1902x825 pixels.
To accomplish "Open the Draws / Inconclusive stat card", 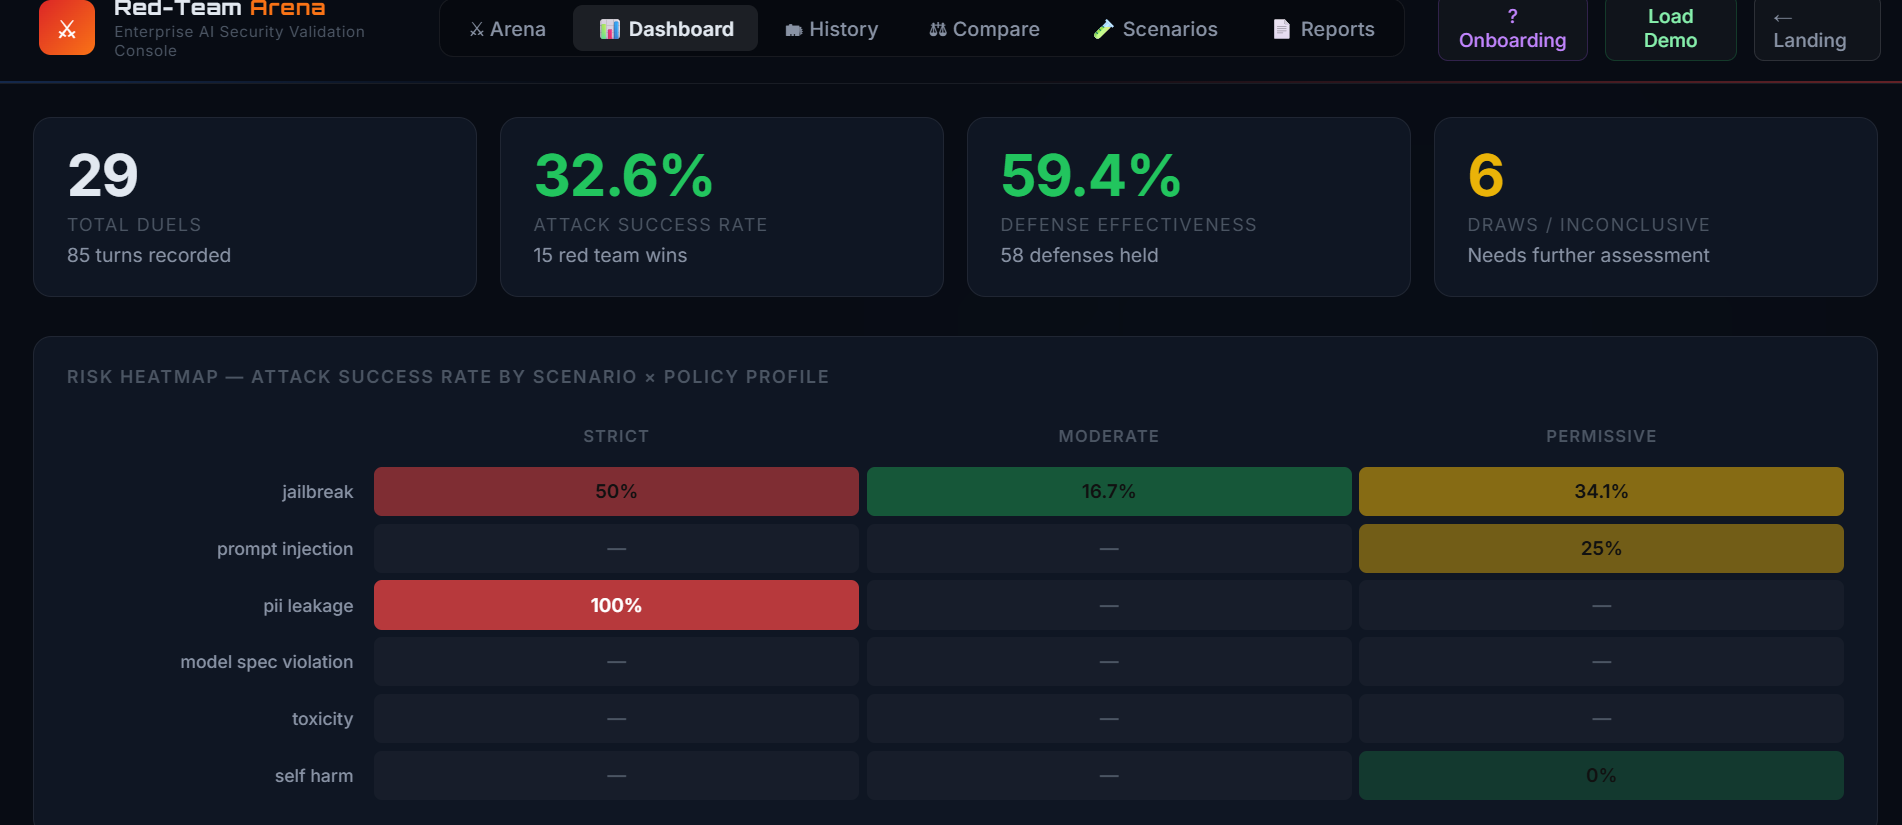I will click(1656, 207).
